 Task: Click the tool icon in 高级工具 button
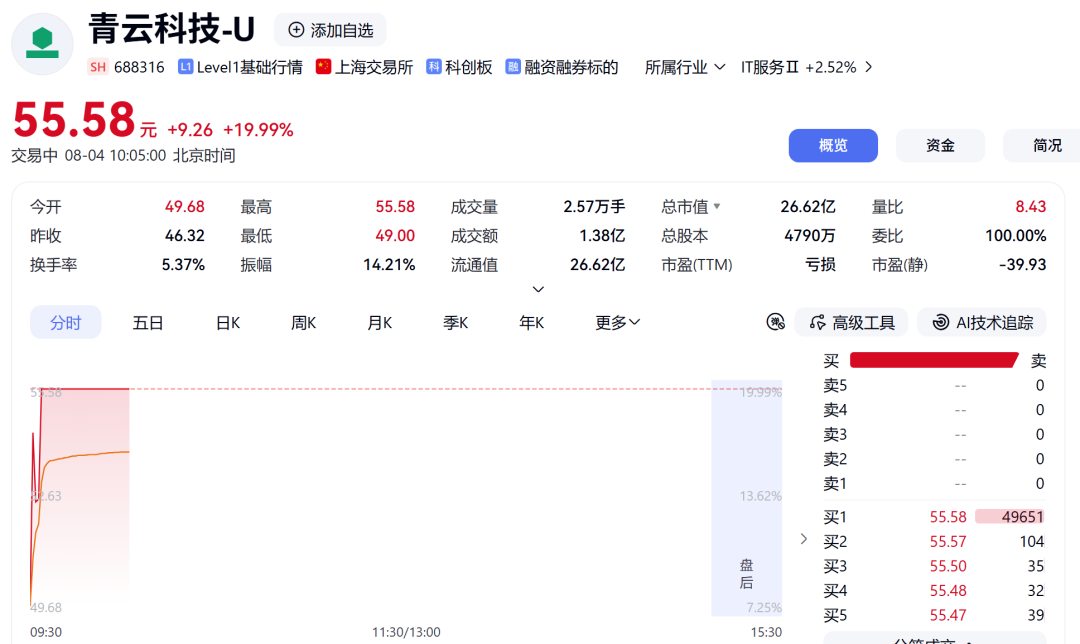coord(818,322)
